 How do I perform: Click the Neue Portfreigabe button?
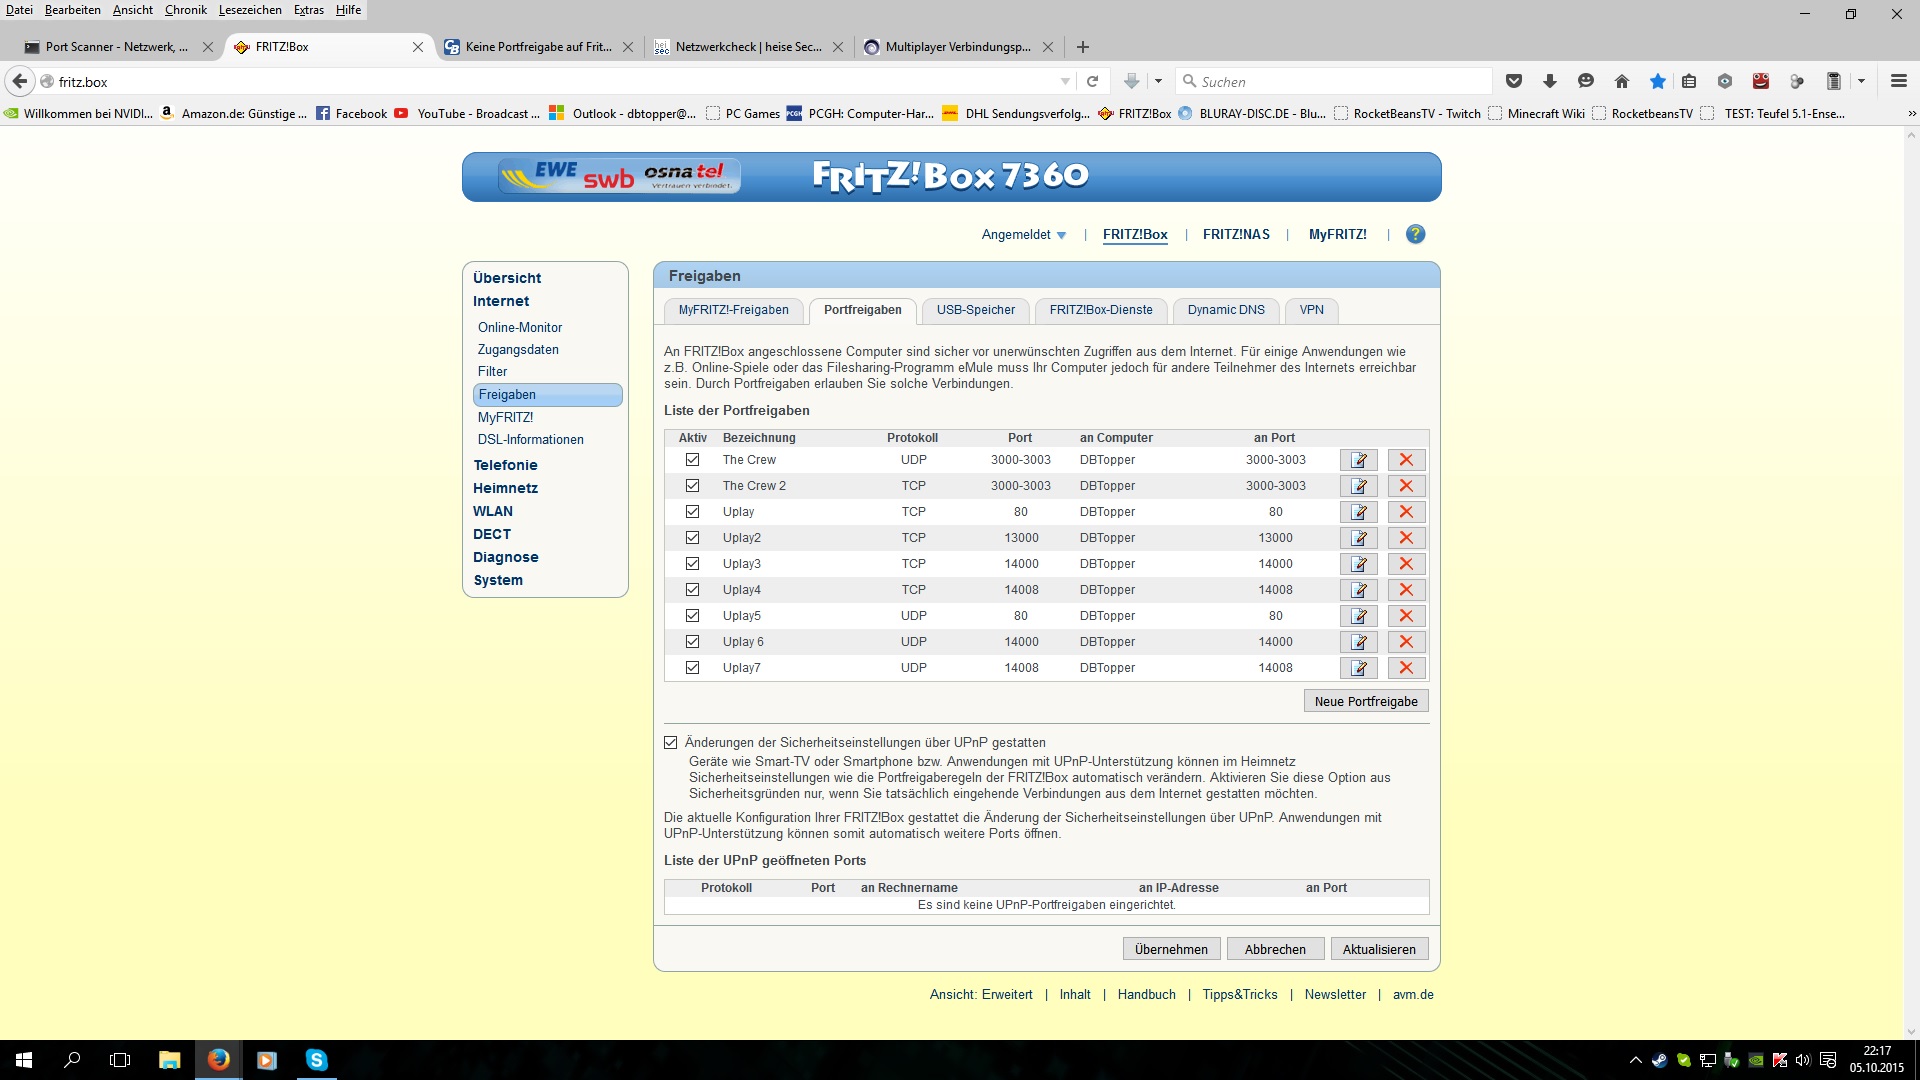pos(1366,701)
